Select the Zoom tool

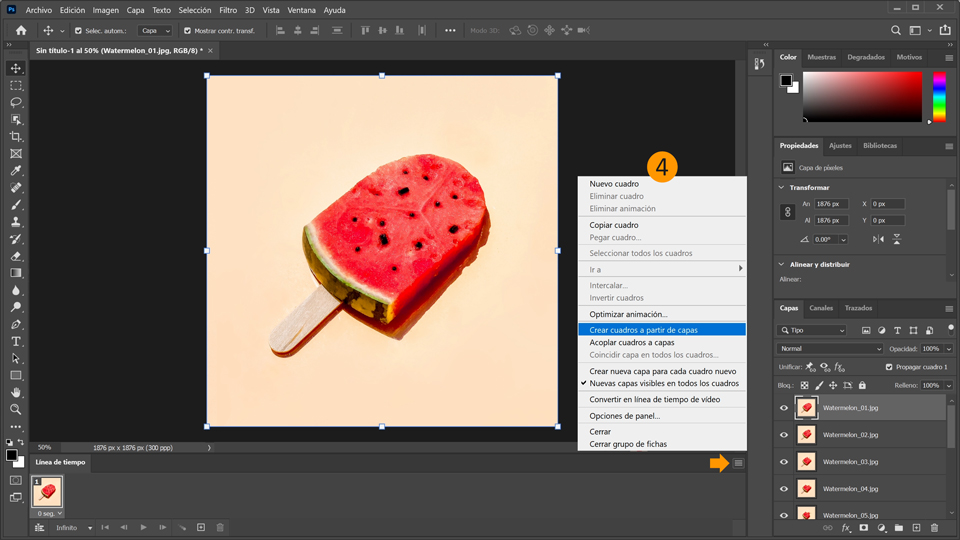[x=16, y=409]
